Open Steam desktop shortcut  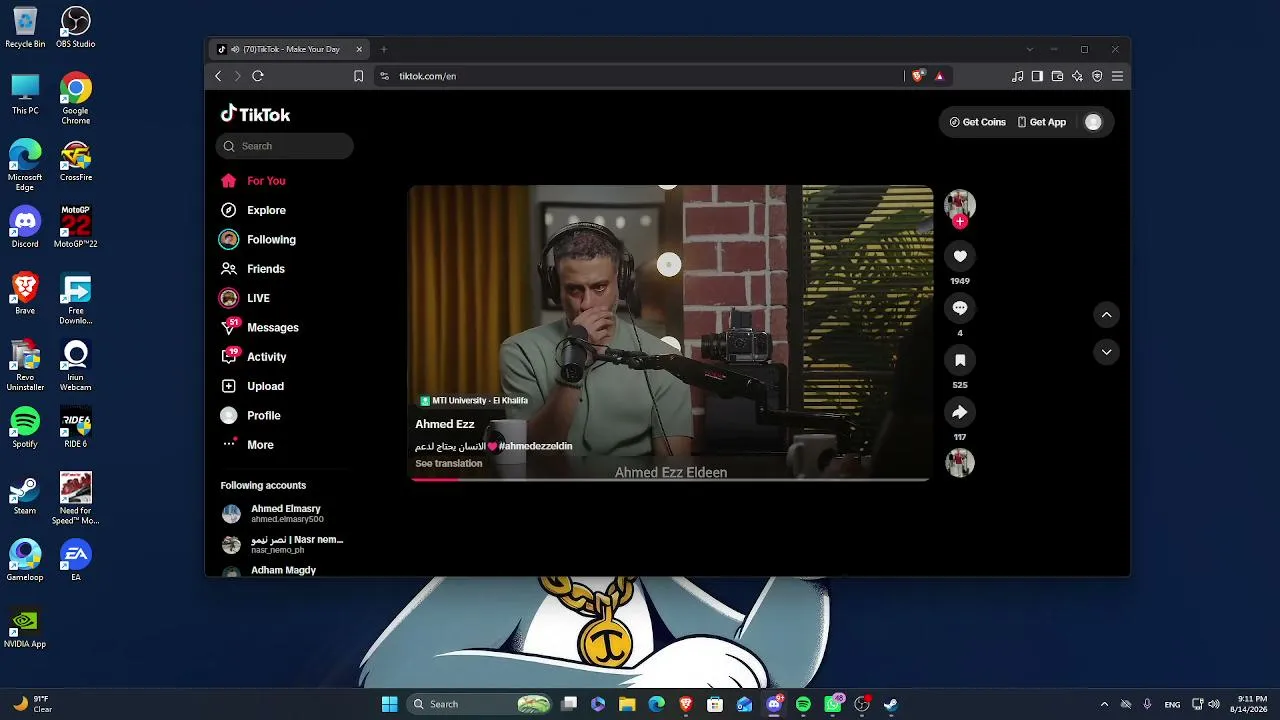(x=25, y=494)
